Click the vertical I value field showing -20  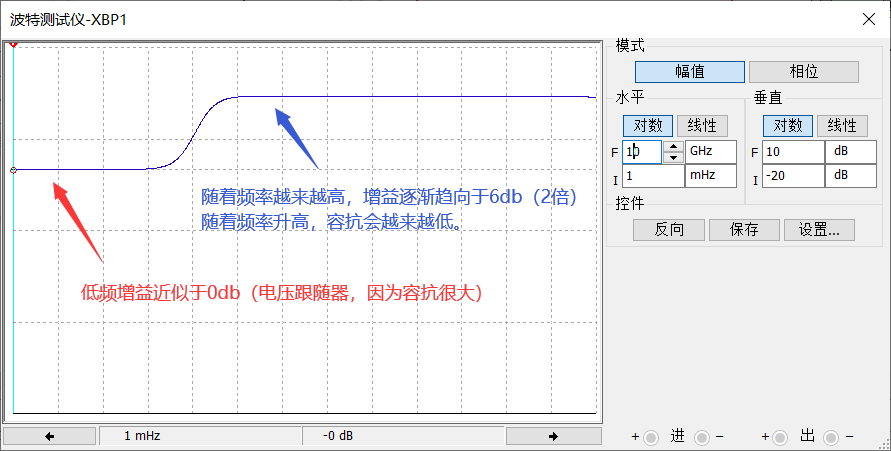coord(792,176)
